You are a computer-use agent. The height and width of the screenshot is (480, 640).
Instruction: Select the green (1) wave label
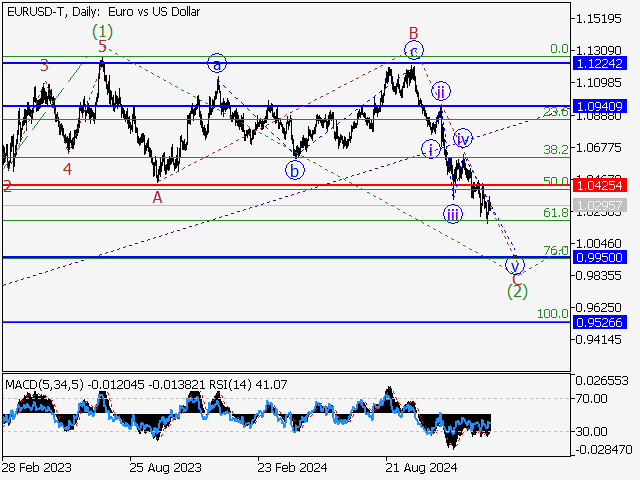pyautogui.click(x=103, y=31)
